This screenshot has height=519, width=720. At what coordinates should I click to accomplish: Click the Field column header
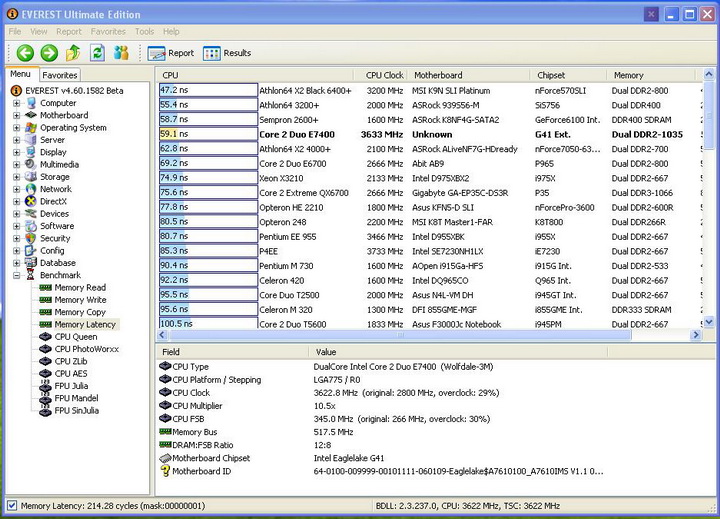[232, 352]
